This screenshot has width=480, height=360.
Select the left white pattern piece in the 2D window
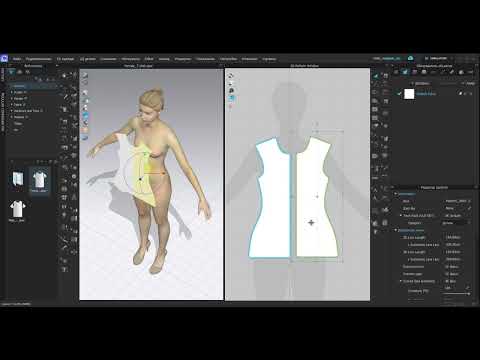273,200
